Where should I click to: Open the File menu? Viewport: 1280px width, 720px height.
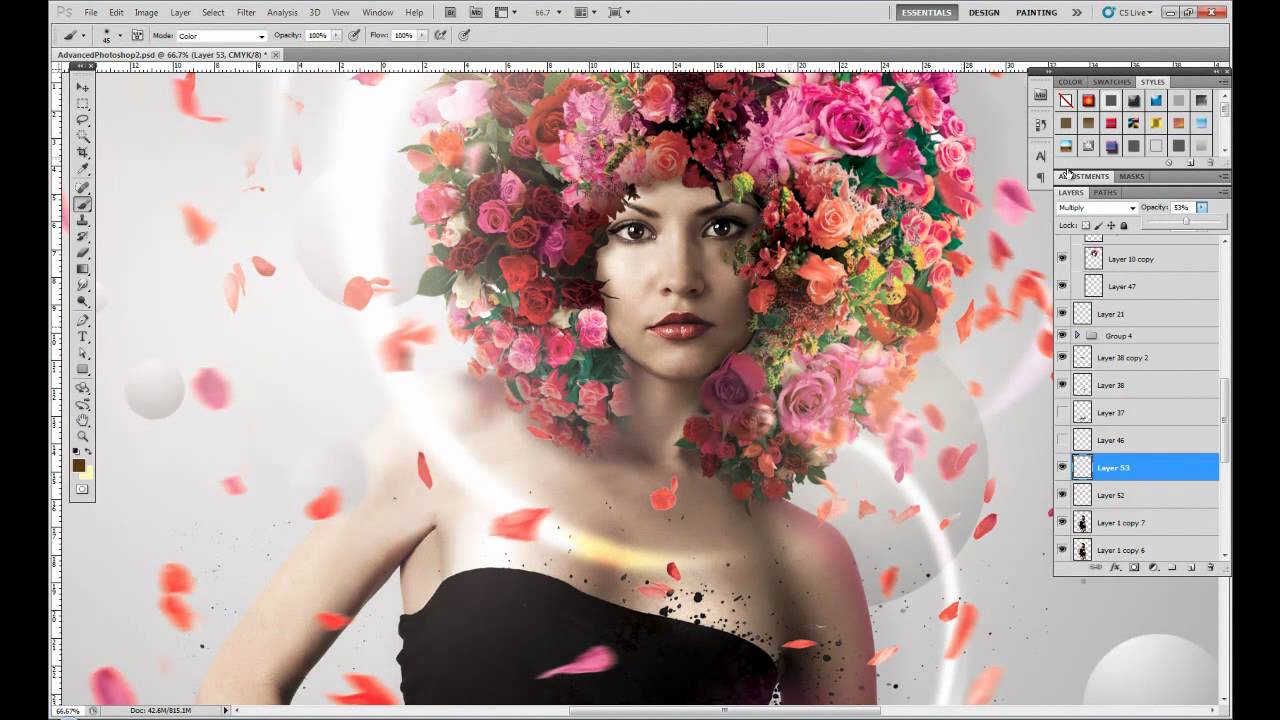[x=91, y=12]
